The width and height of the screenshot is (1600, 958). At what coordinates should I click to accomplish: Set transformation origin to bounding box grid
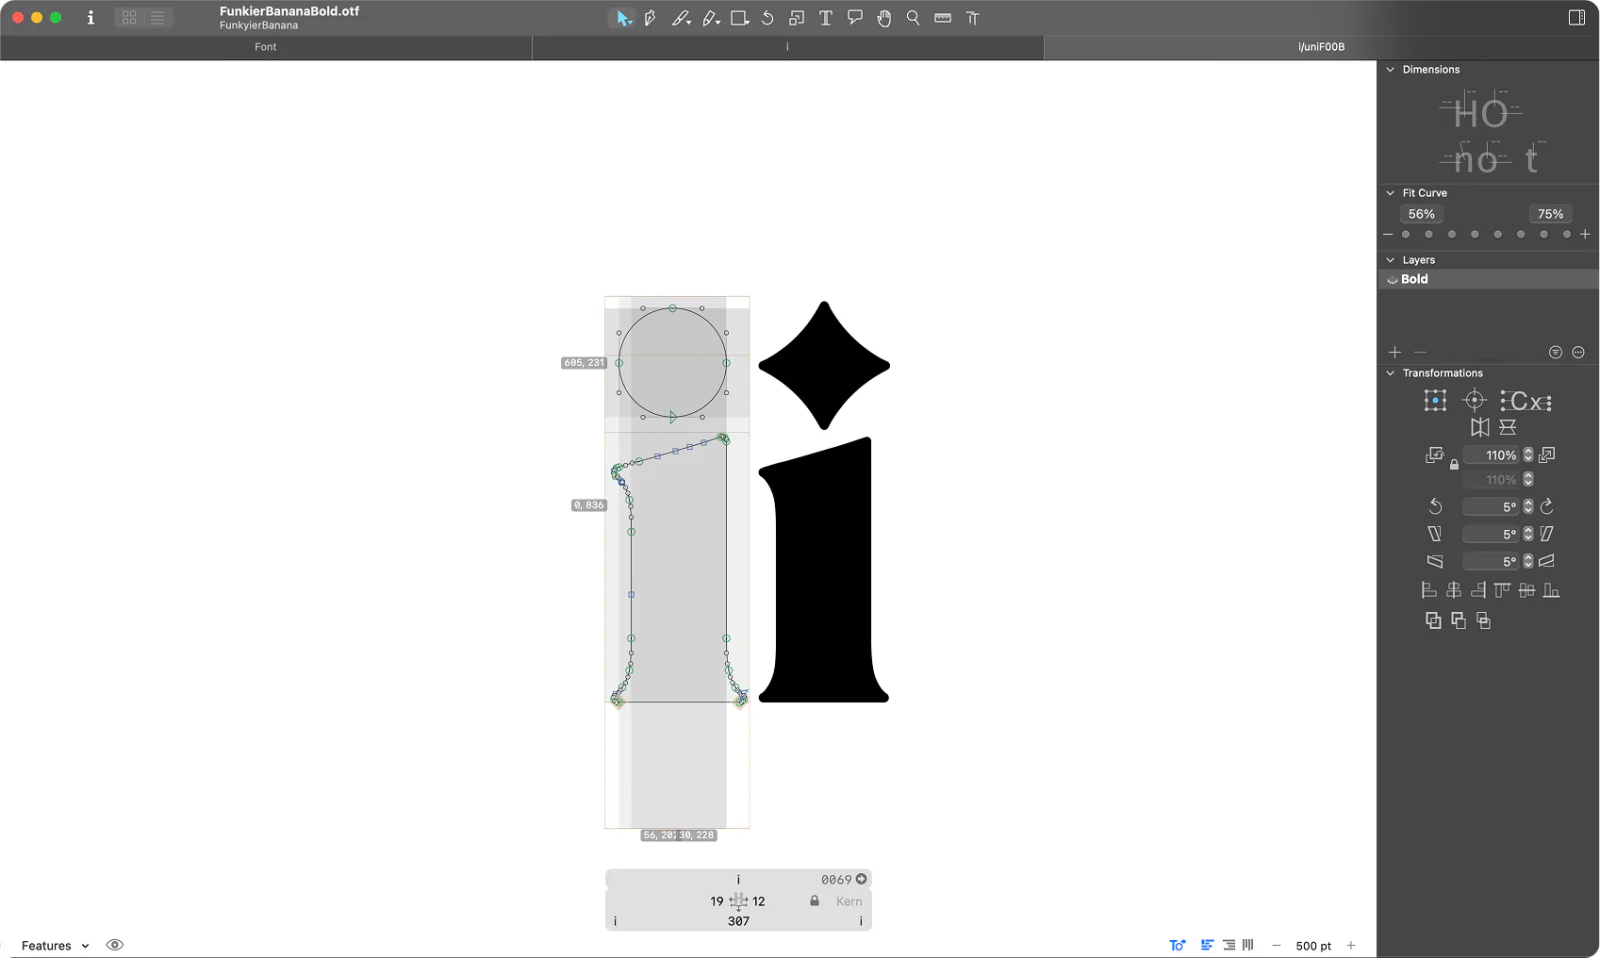coord(1435,401)
